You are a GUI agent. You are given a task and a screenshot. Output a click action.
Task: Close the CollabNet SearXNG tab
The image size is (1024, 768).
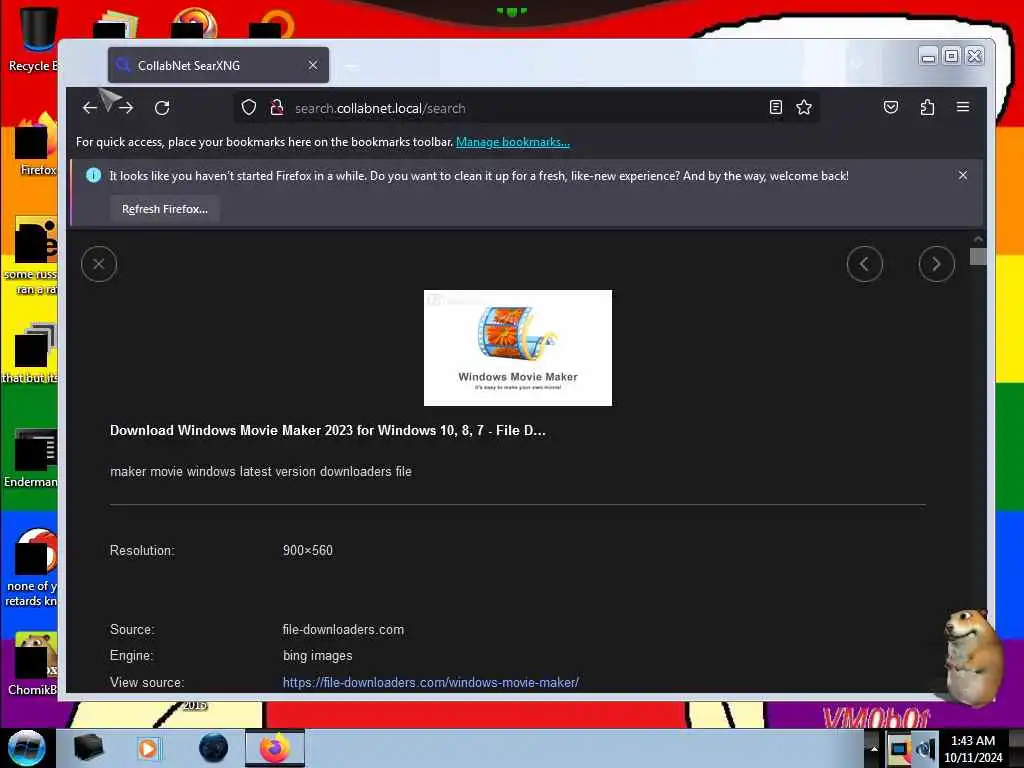(x=313, y=65)
